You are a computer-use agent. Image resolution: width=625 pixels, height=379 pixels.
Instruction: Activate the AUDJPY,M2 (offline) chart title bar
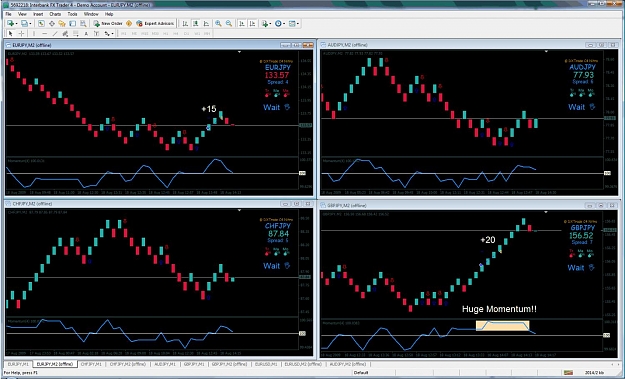[470, 45]
